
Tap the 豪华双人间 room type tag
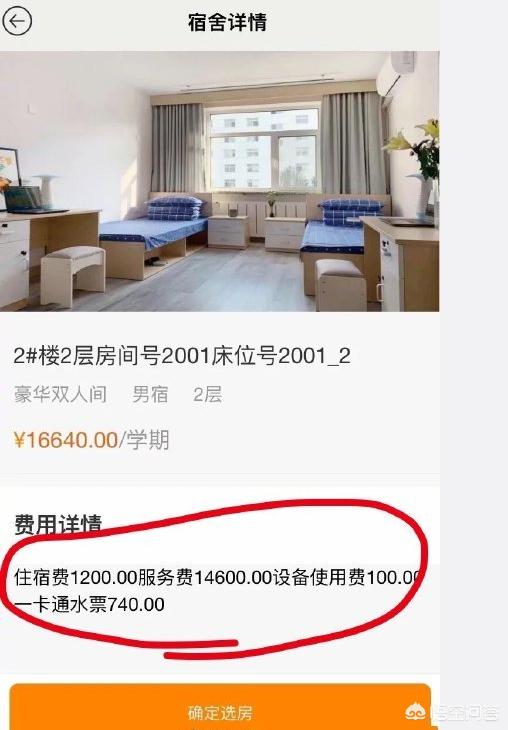[60, 394]
